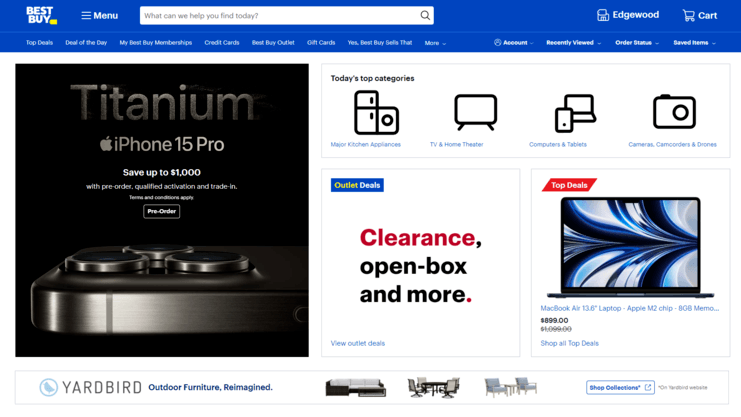This screenshot has height=417, width=741.
Task: Open the hamburger Menu
Action: (x=99, y=16)
